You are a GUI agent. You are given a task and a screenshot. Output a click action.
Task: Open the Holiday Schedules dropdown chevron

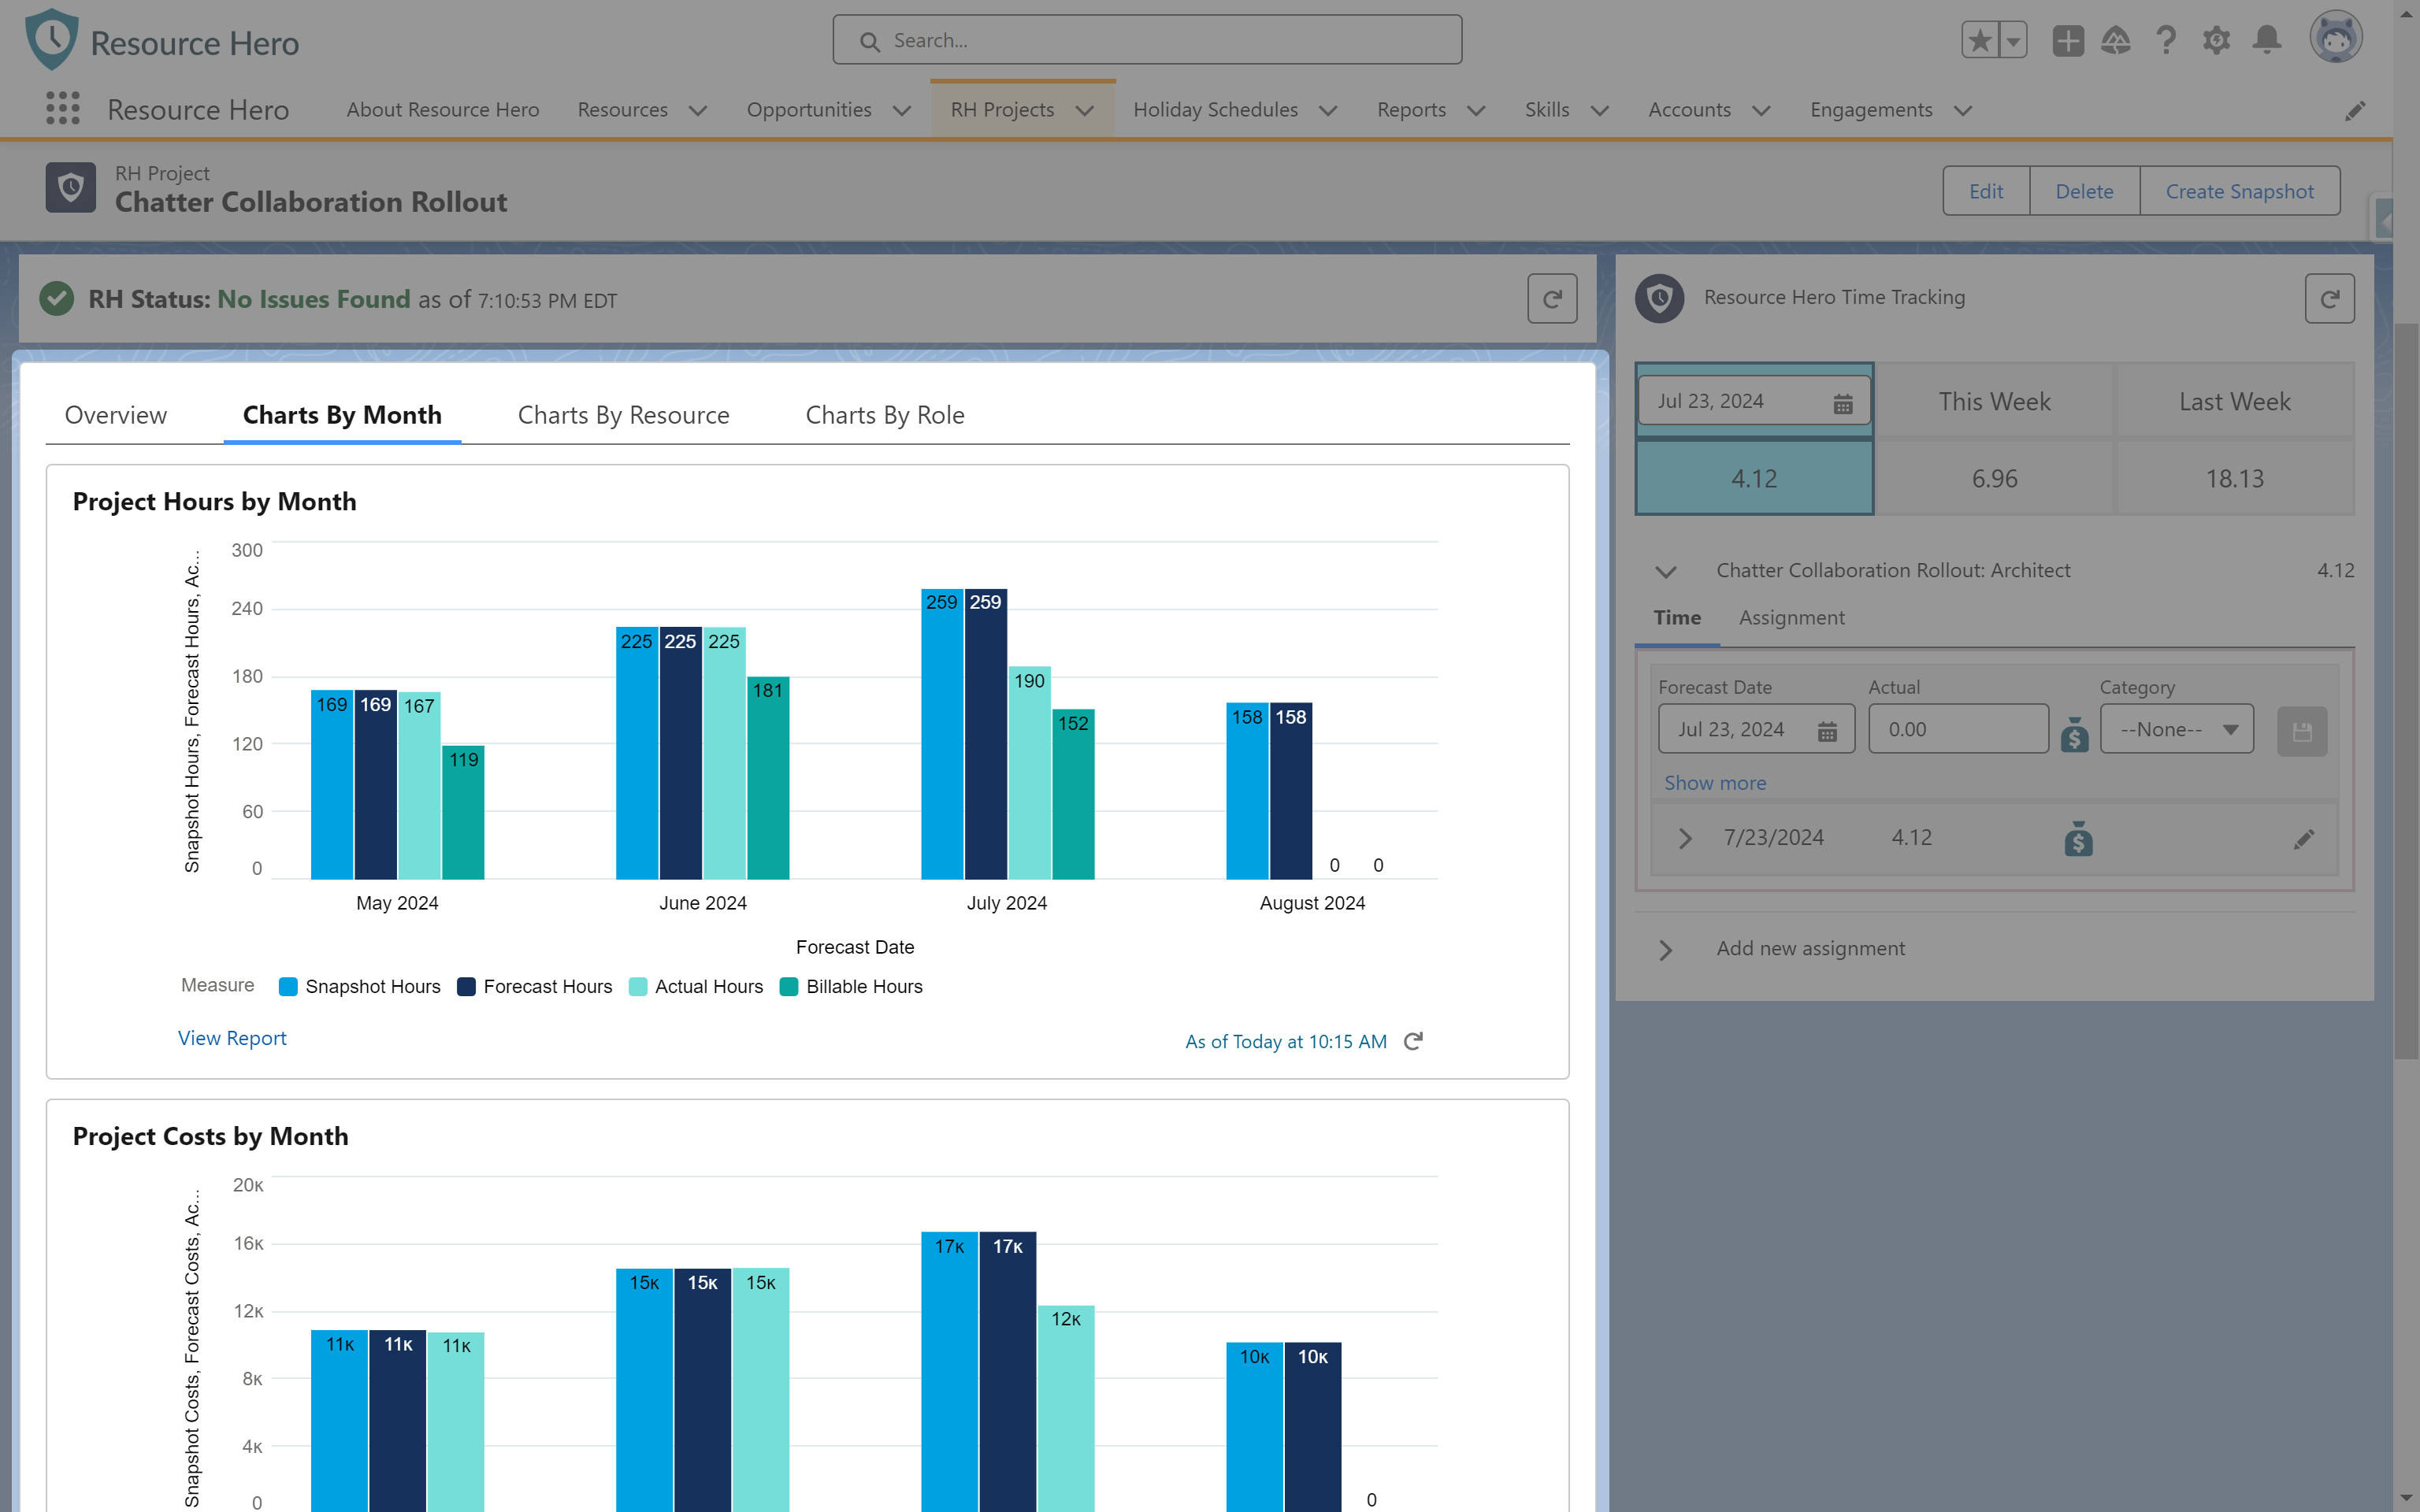[x=1327, y=110]
